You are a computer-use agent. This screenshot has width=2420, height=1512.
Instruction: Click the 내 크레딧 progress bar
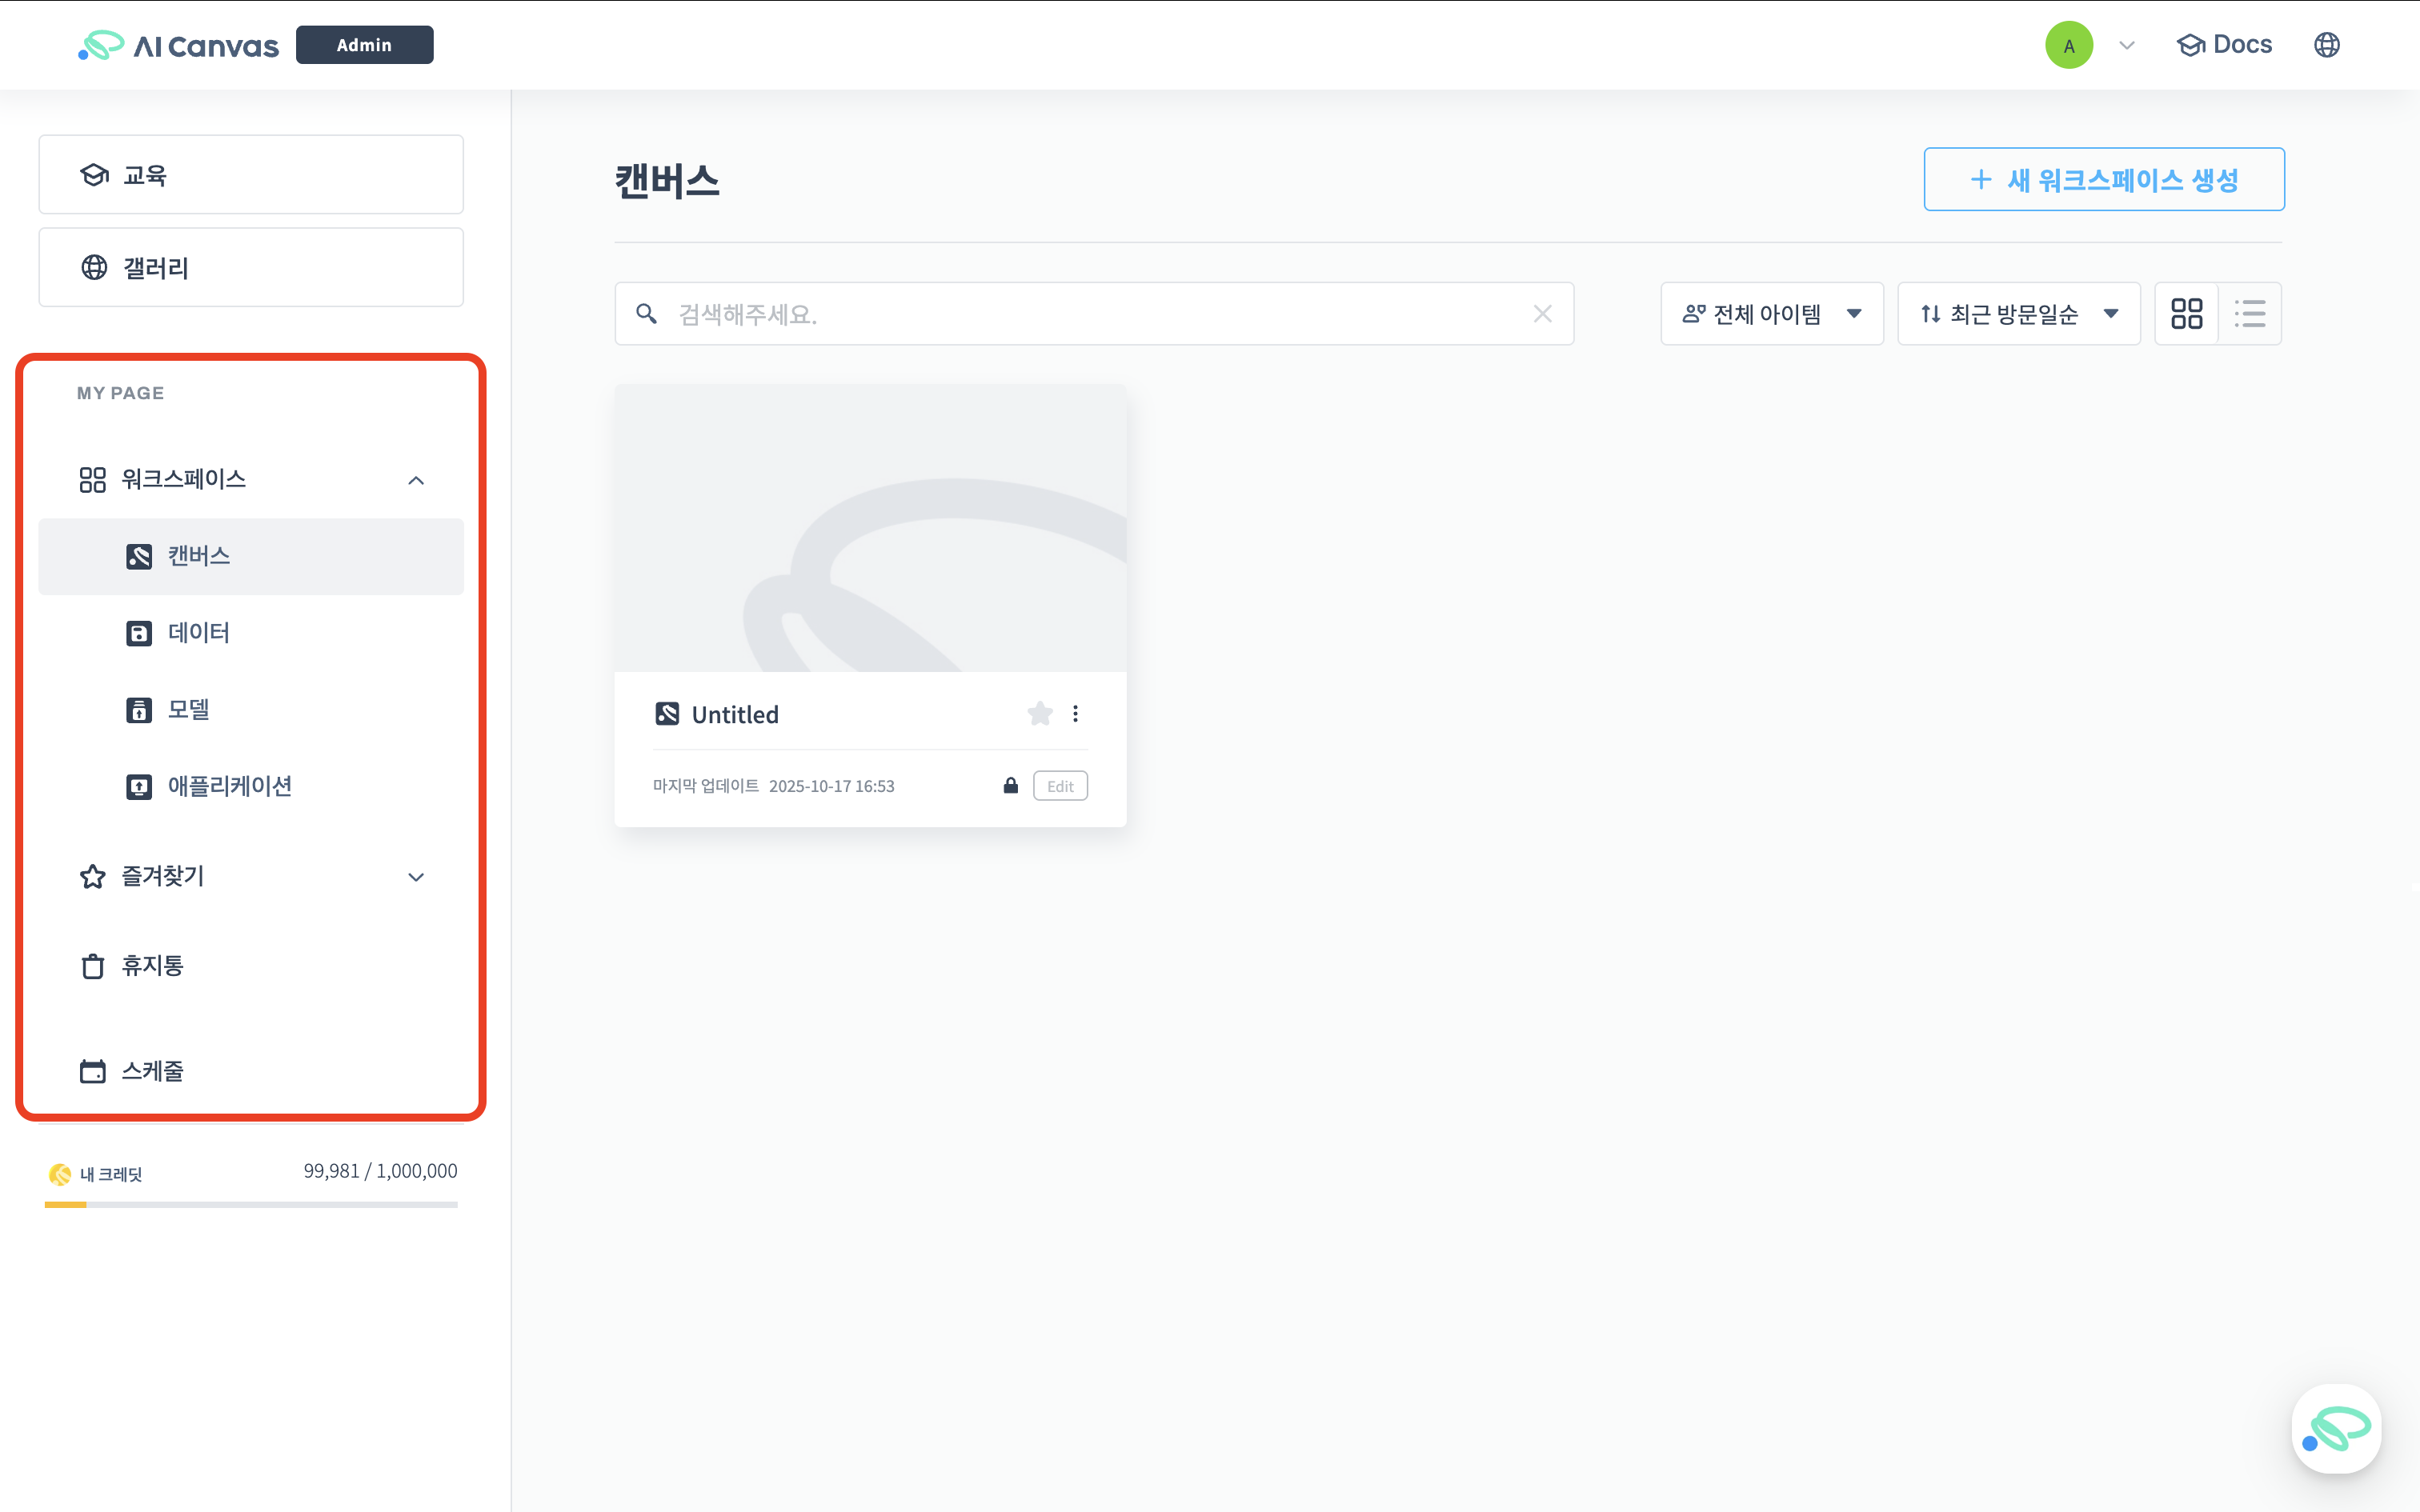[x=250, y=1205]
